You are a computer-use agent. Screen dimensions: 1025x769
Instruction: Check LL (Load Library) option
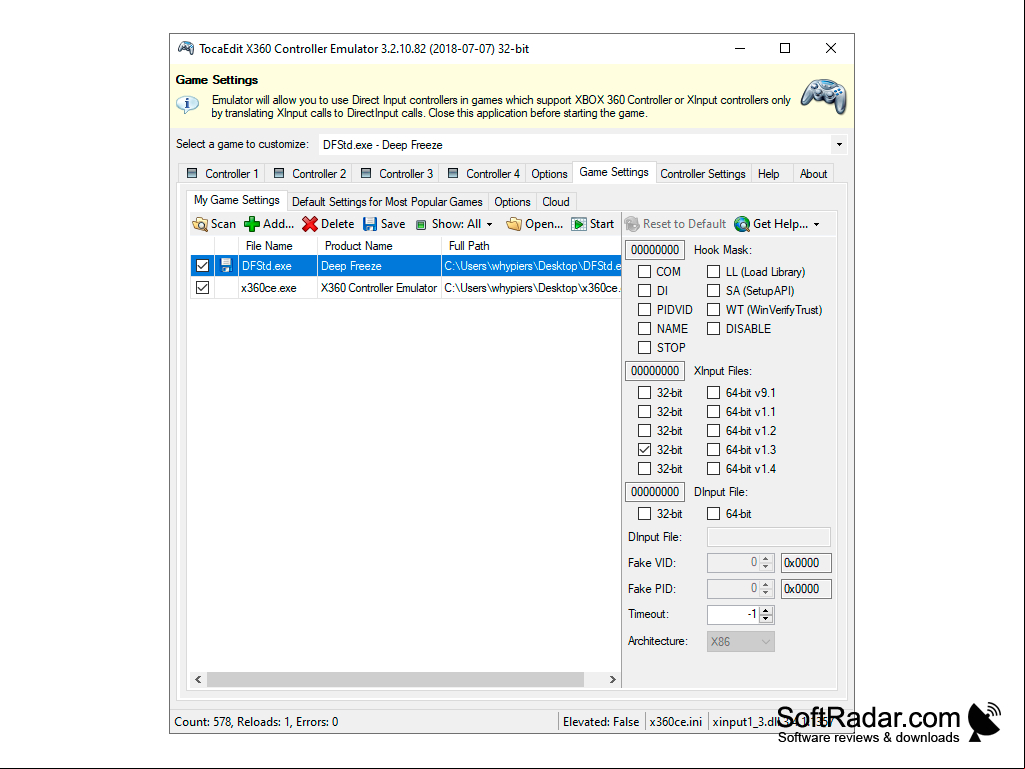pyautogui.click(x=714, y=271)
